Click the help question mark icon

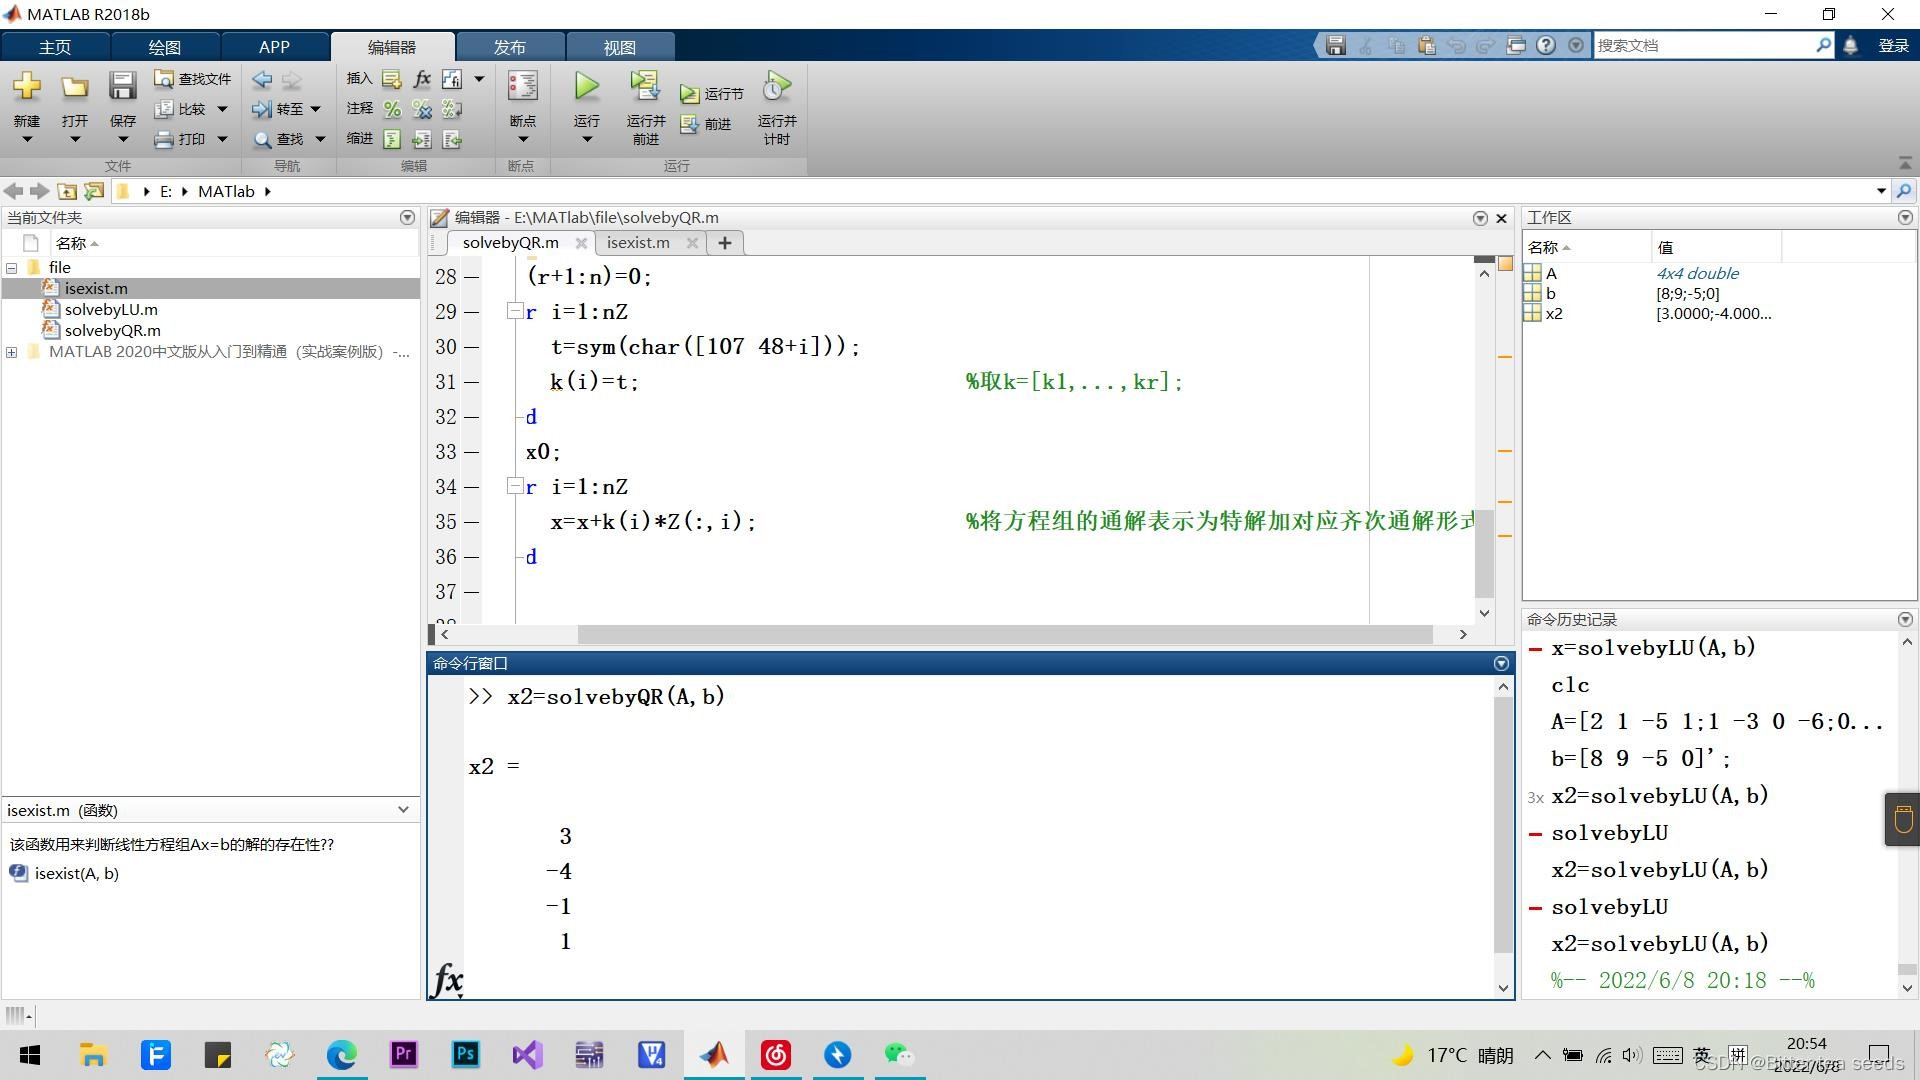point(1546,46)
